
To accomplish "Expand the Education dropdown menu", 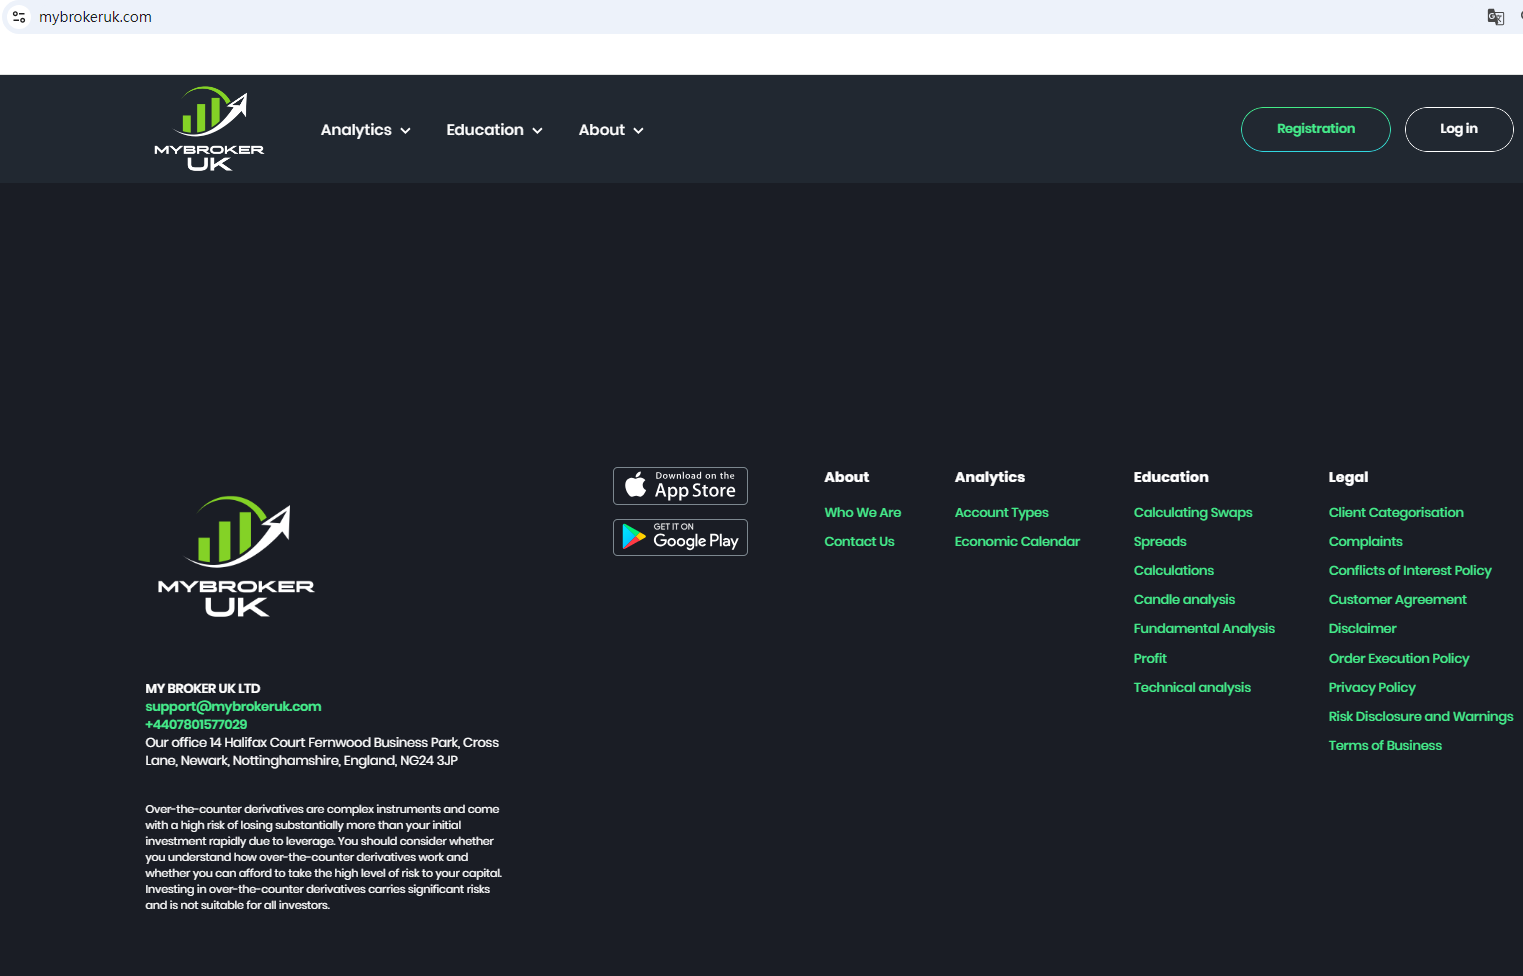I will pyautogui.click(x=494, y=130).
